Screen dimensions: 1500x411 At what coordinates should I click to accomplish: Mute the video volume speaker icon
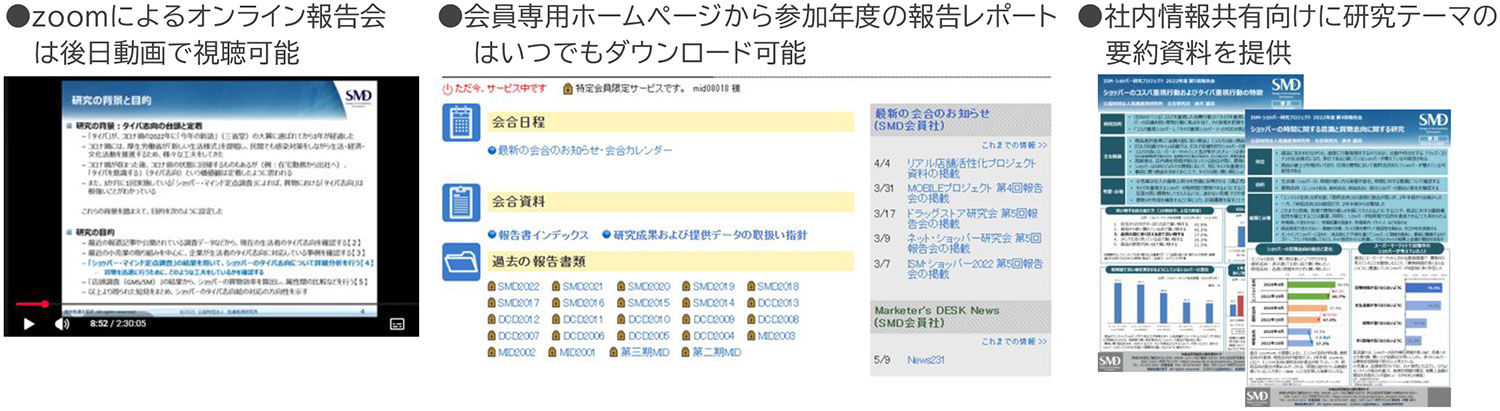pos(61,324)
